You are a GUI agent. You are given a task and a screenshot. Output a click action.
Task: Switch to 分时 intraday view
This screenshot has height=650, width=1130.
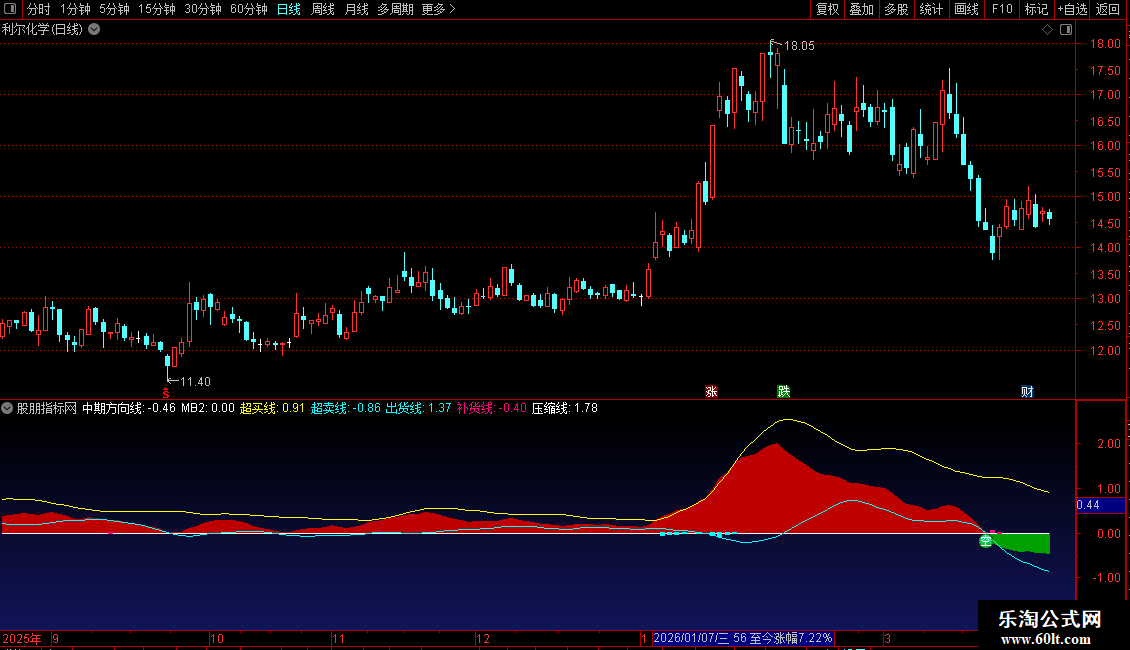[x=38, y=9]
